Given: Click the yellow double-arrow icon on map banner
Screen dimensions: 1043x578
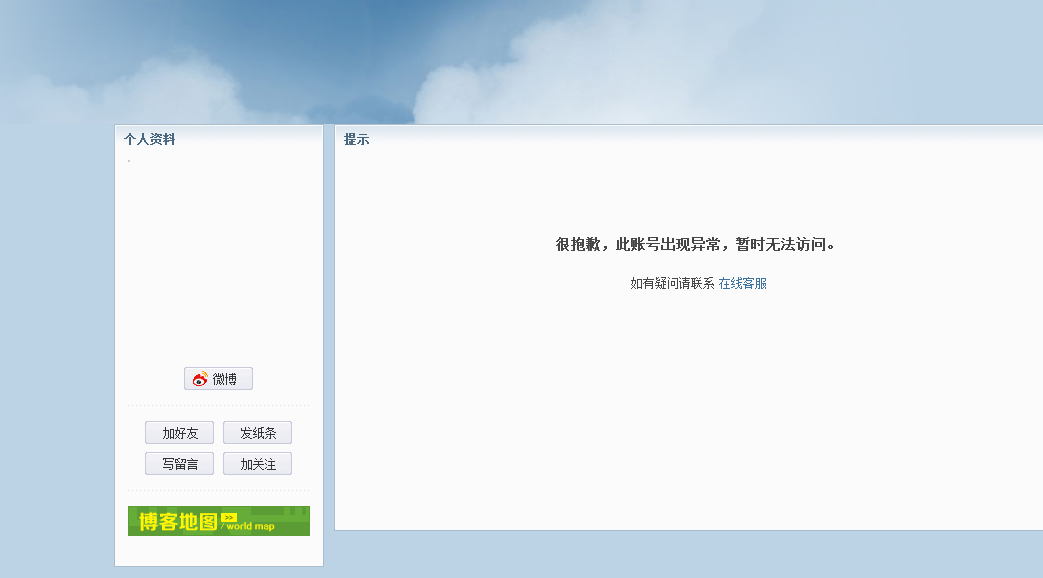Looking at the screenshot, I should click(x=230, y=515).
